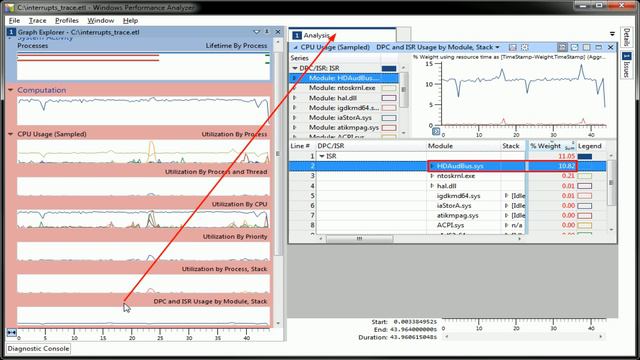Expand the Module: hal.dll series item
The width and height of the screenshot is (640, 360).
click(295, 98)
